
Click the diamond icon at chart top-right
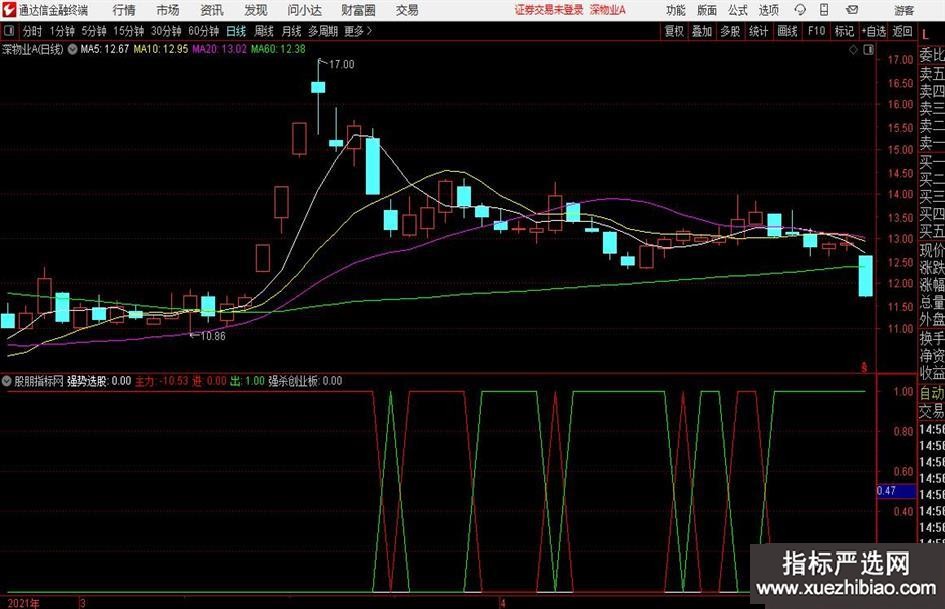[853, 50]
